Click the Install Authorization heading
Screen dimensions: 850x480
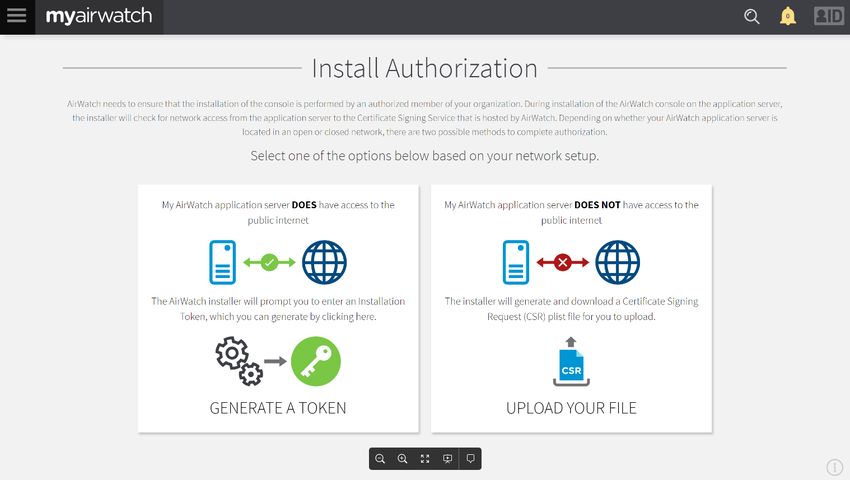(x=424, y=68)
